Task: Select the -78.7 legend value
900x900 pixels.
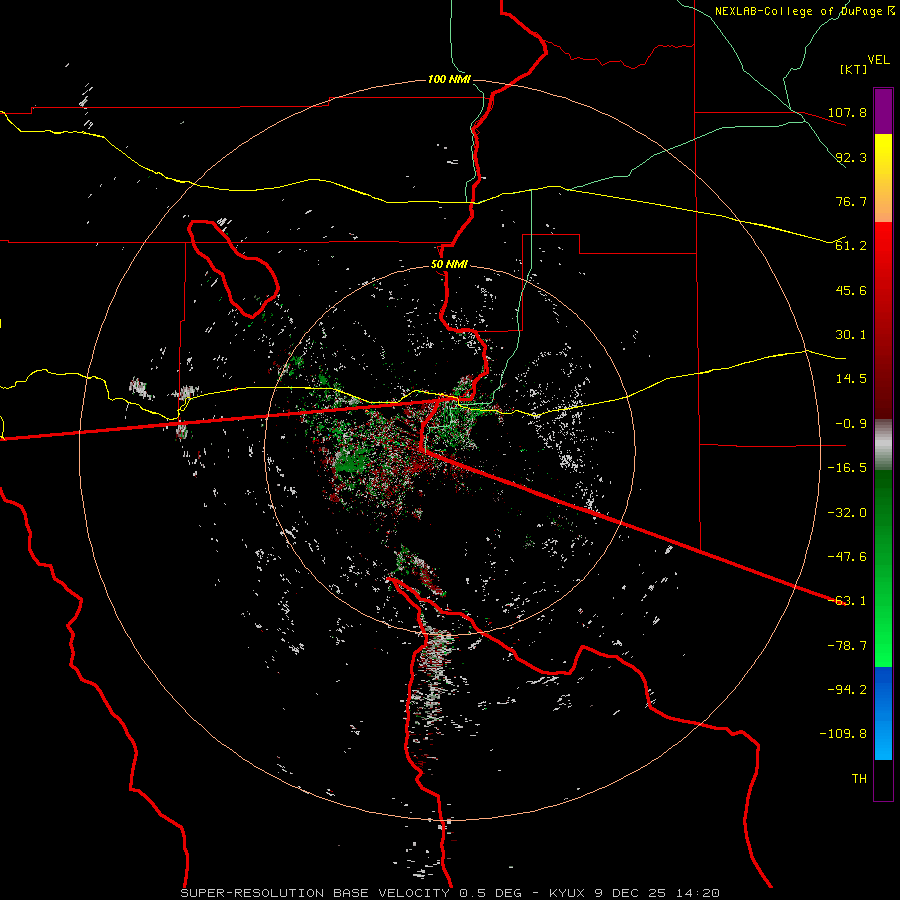Action: (847, 646)
